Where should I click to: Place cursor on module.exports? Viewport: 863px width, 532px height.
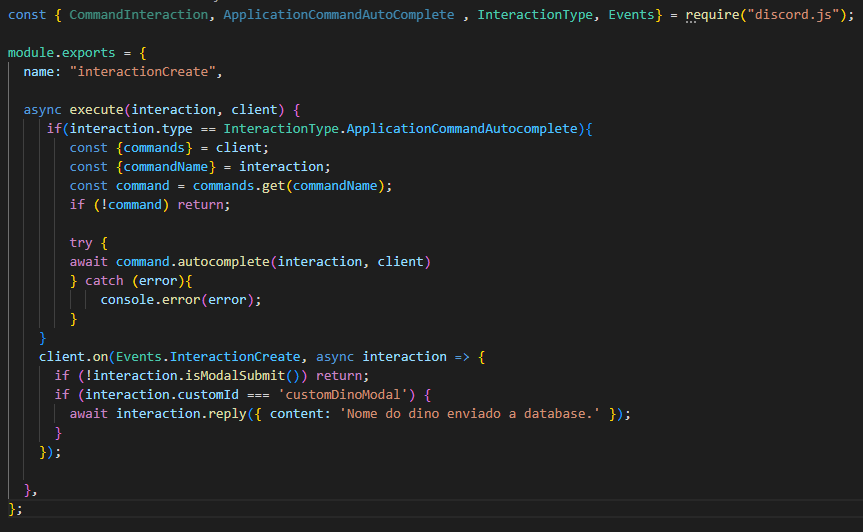[x=62, y=53]
